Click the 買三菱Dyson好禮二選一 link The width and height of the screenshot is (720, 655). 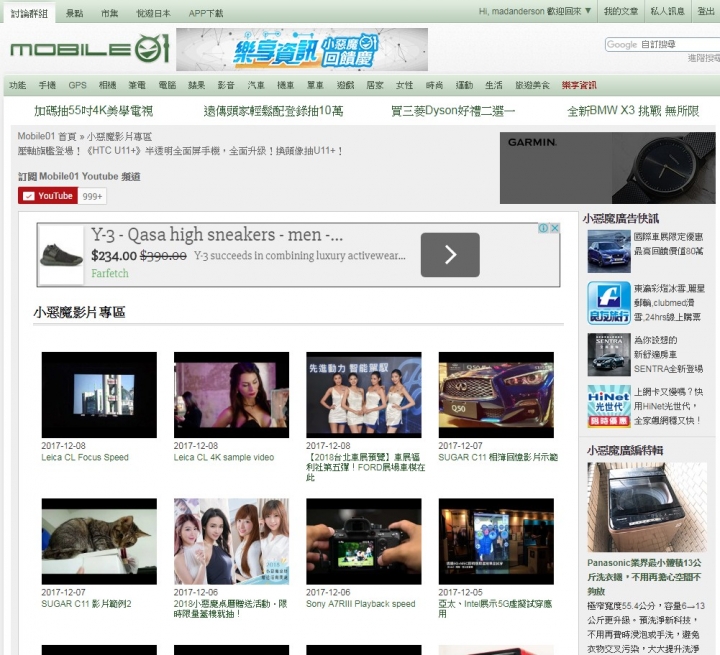point(453,111)
